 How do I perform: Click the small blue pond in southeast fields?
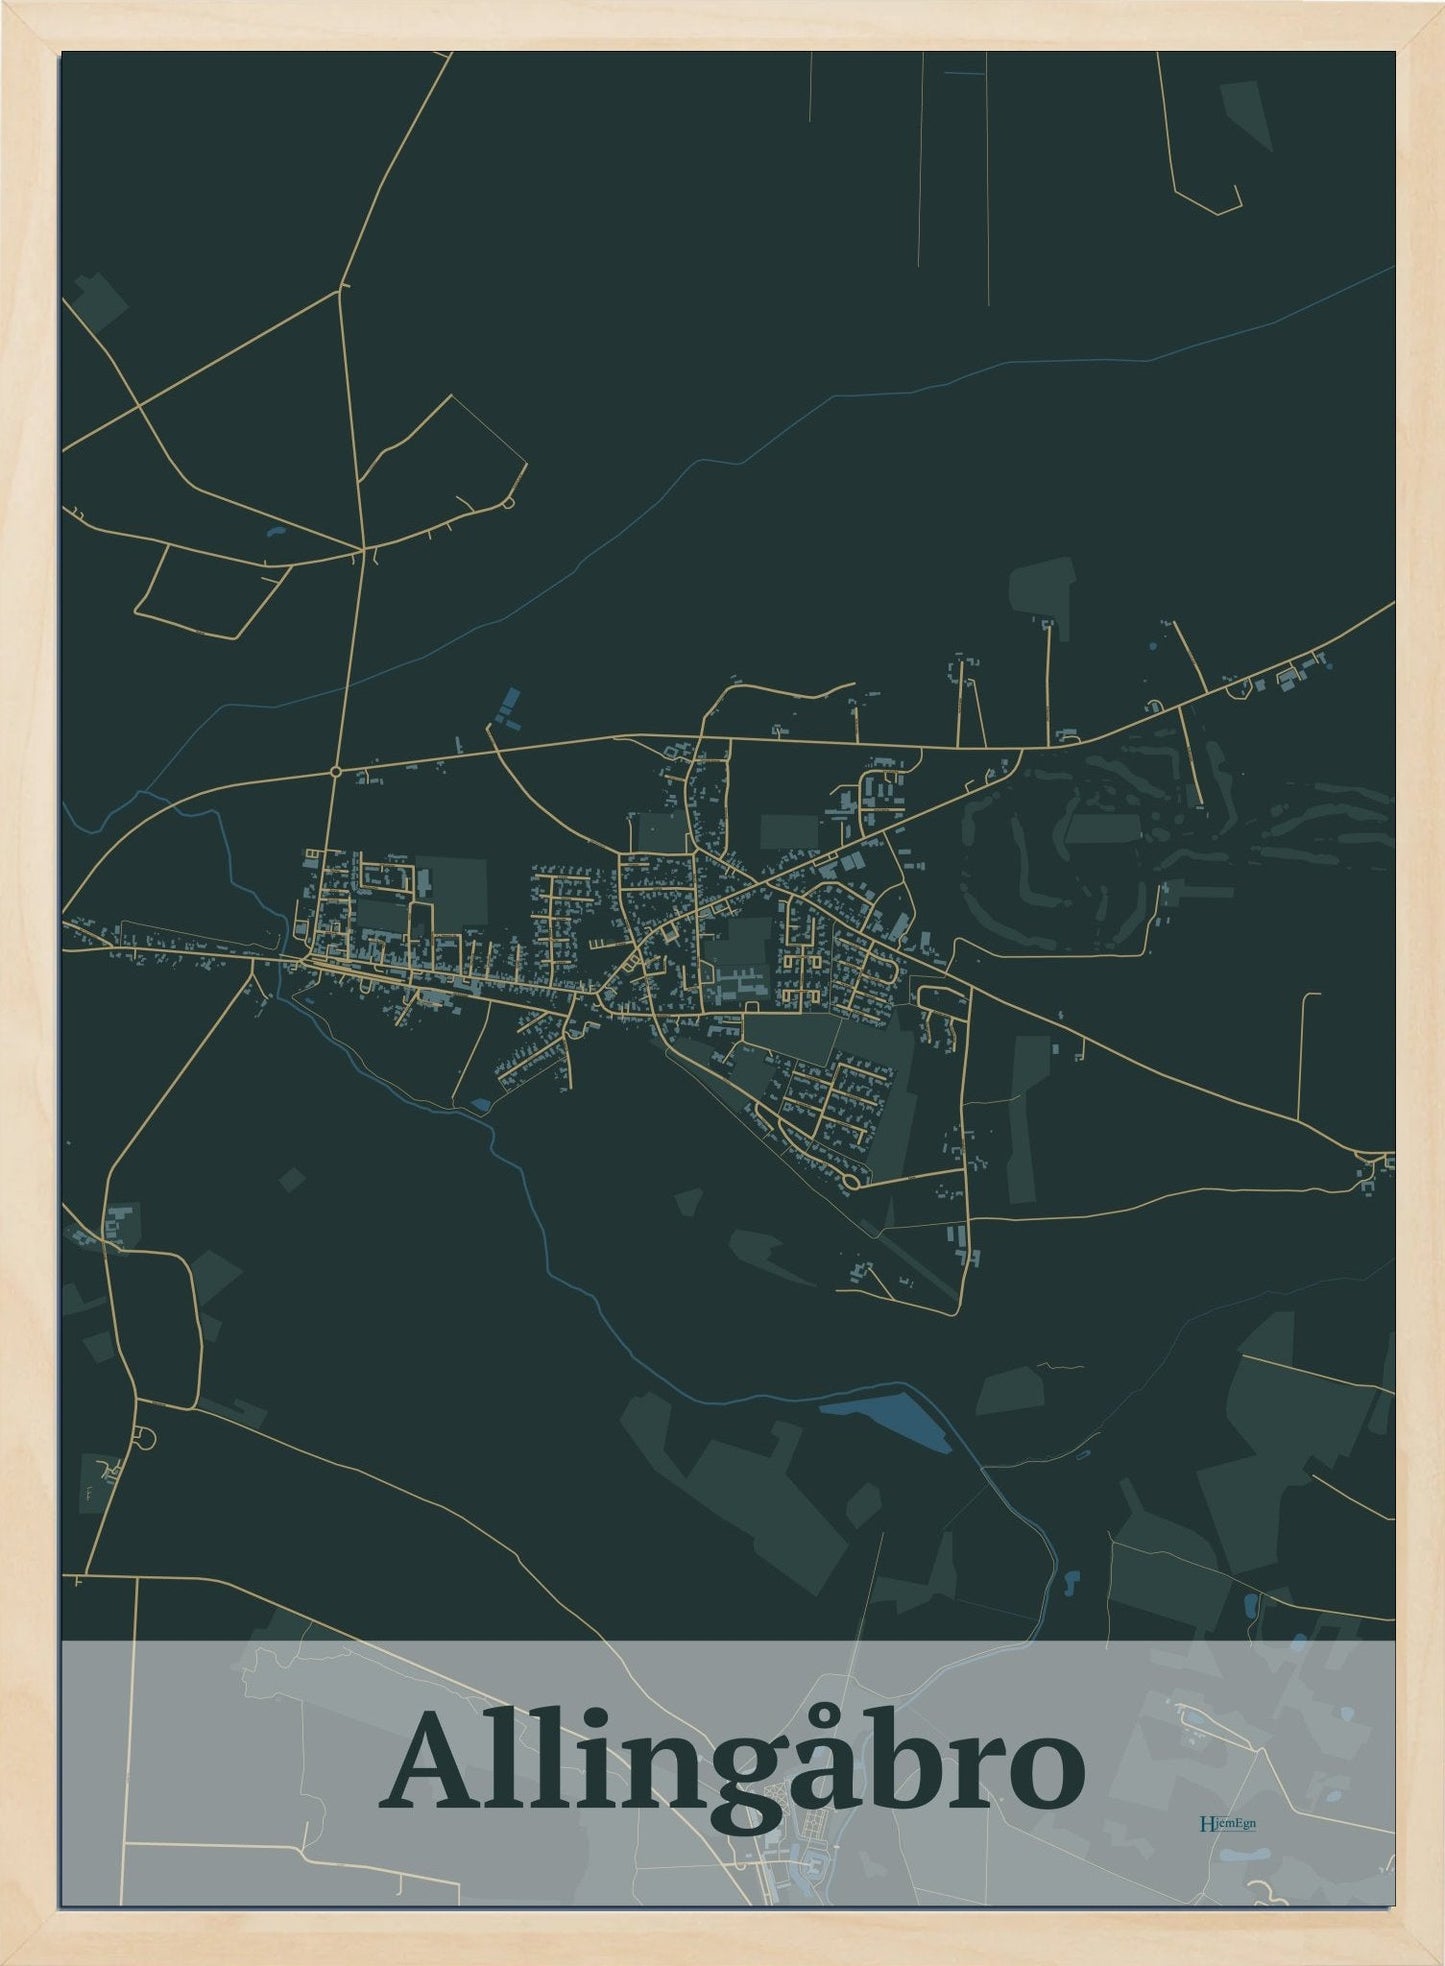pyautogui.click(x=1073, y=1582)
